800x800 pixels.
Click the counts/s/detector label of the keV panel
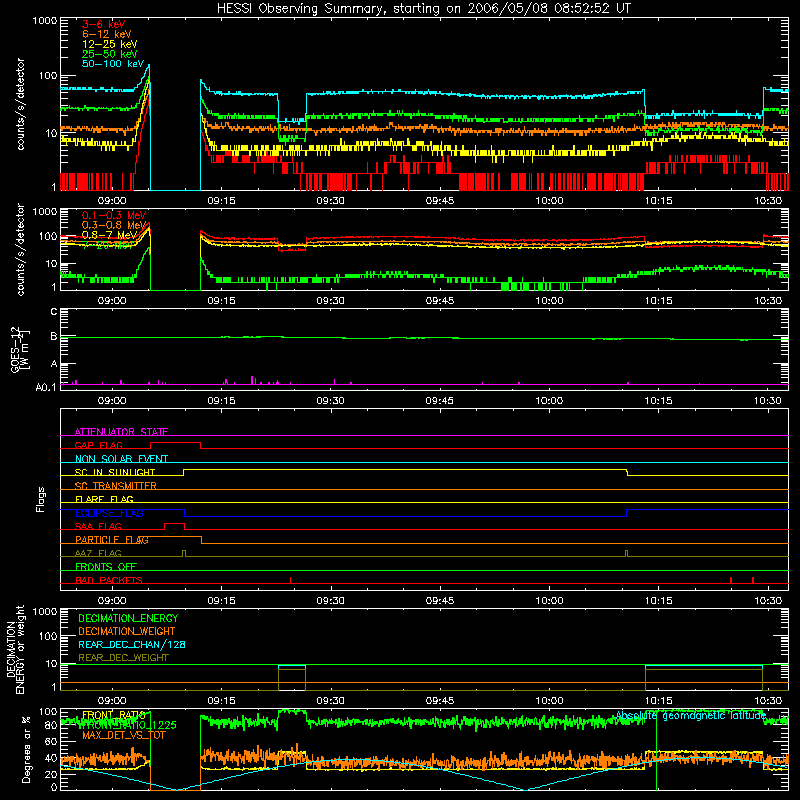[20, 104]
